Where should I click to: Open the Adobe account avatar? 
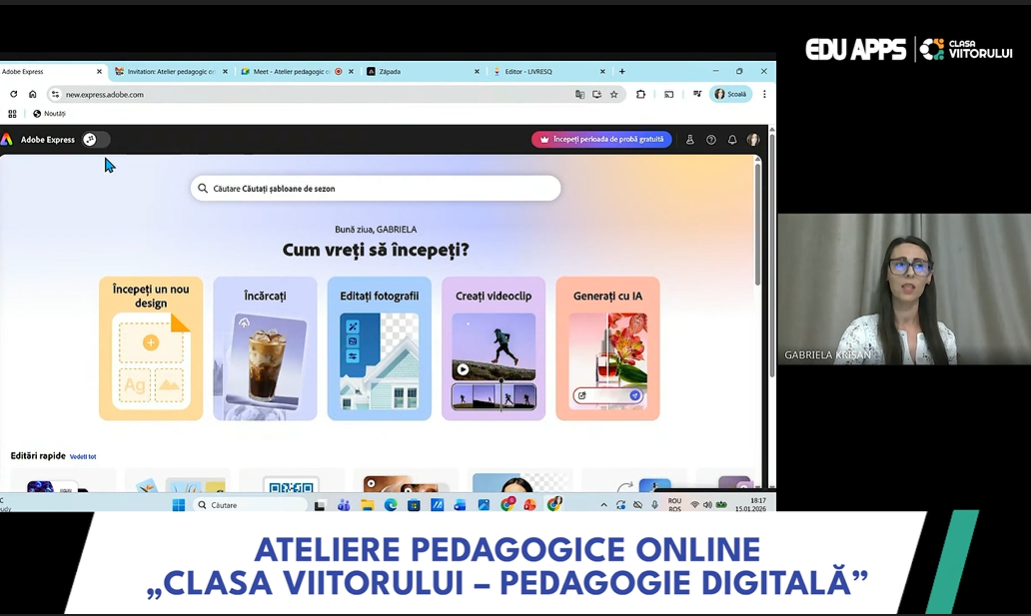753,139
